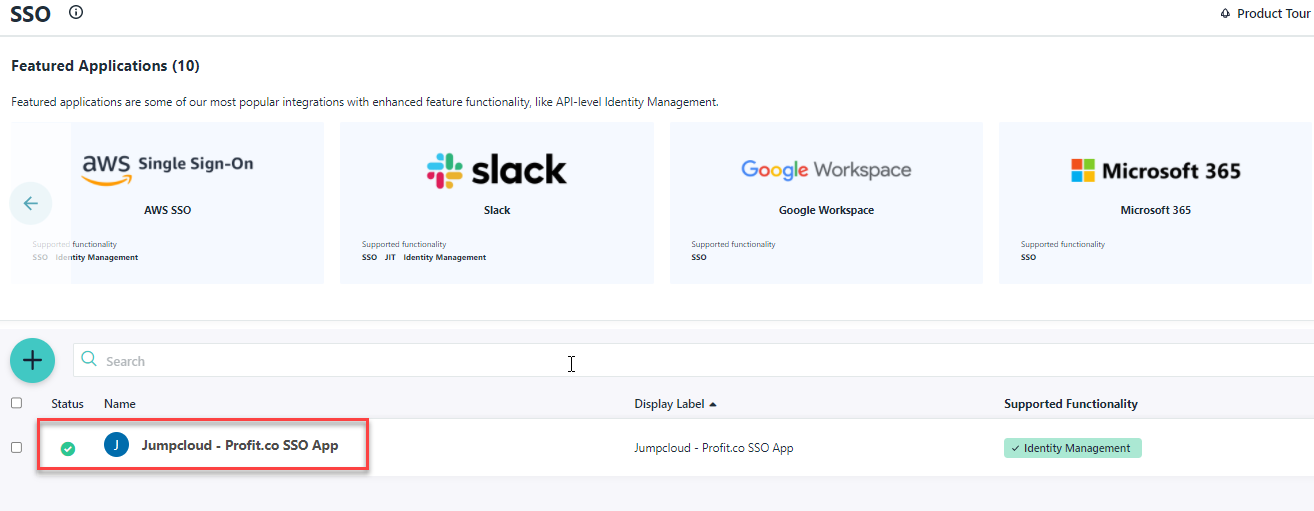Click the AWS SSO card title
1314x511 pixels.
pos(167,211)
